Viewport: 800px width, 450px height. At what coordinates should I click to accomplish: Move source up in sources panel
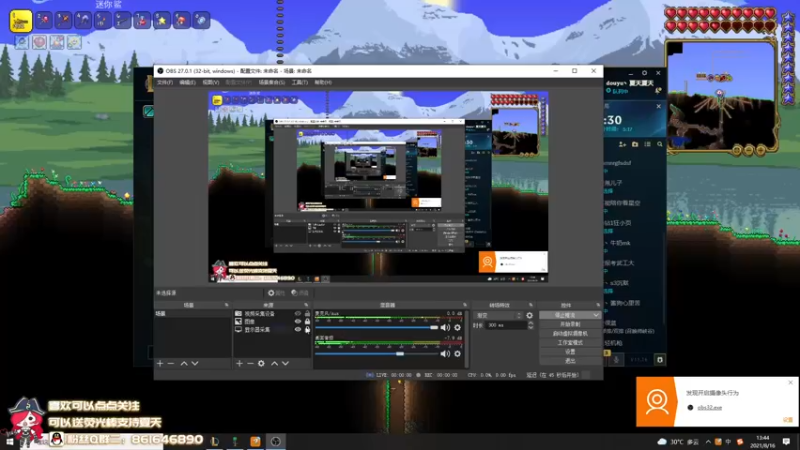[274, 363]
